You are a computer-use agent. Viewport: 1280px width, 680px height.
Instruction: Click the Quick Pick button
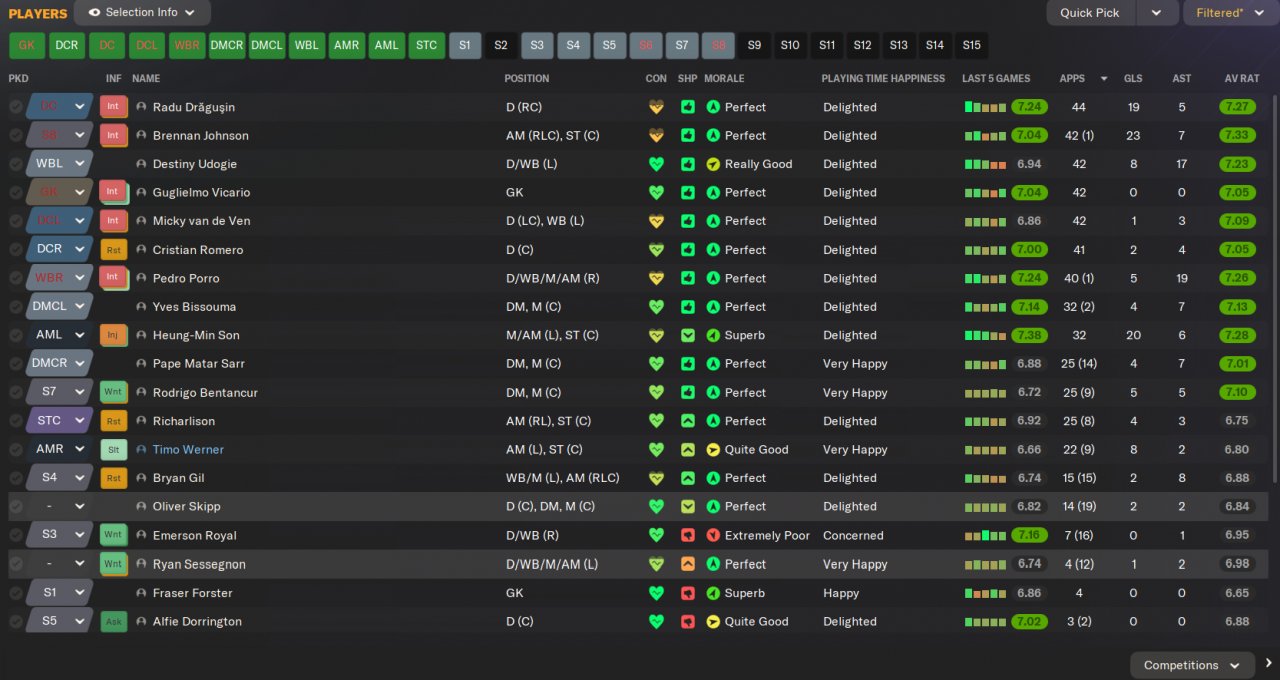point(1091,13)
